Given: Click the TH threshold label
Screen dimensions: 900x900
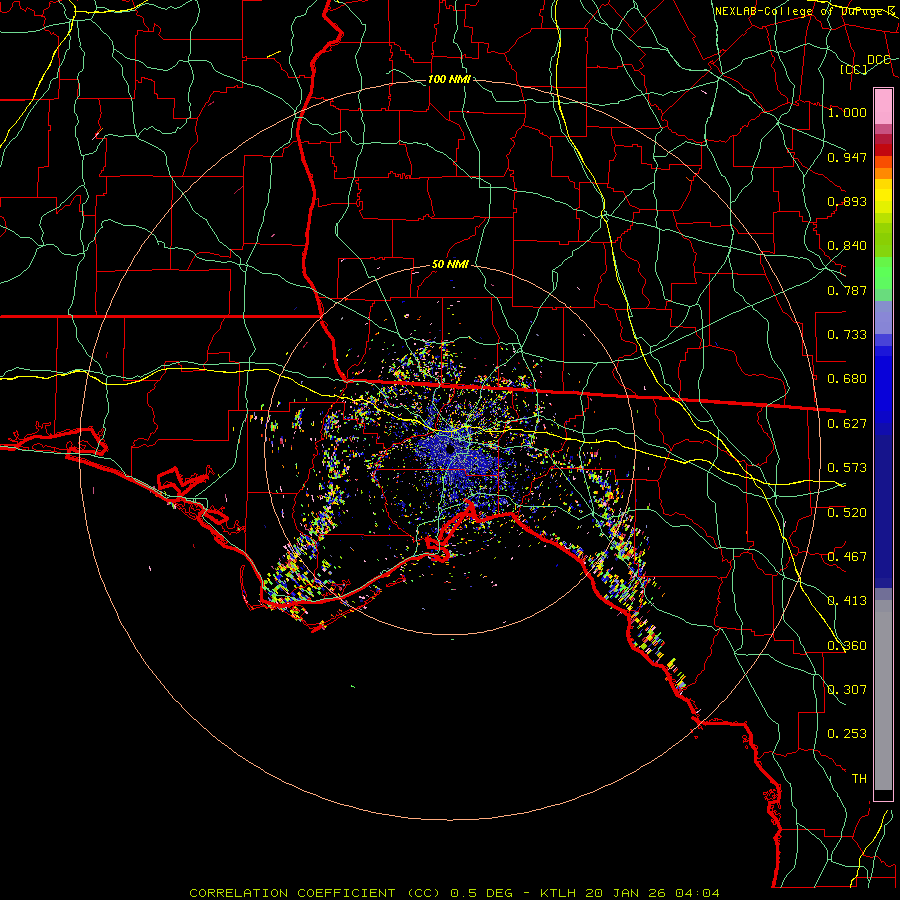Looking at the screenshot, I should tap(859, 779).
